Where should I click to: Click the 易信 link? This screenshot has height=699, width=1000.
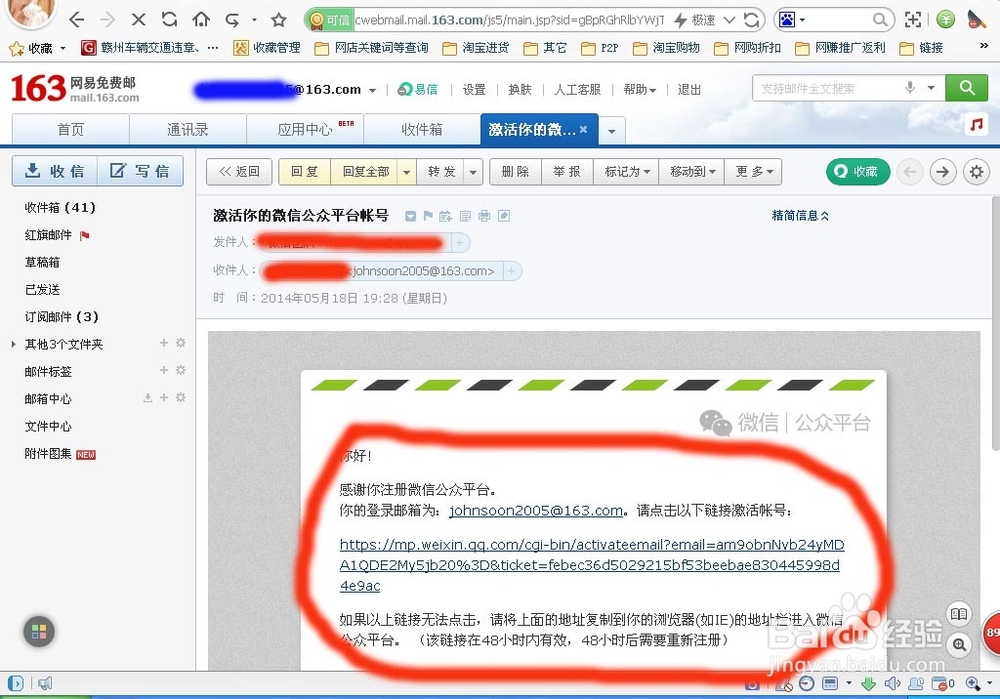(x=418, y=89)
